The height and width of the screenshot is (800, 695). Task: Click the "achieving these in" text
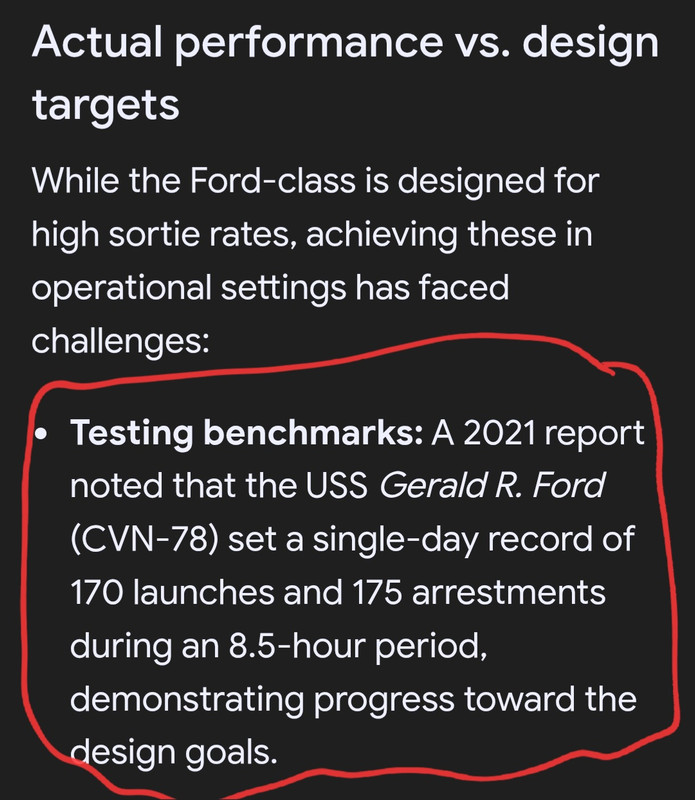pyautogui.click(x=449, y=235)
